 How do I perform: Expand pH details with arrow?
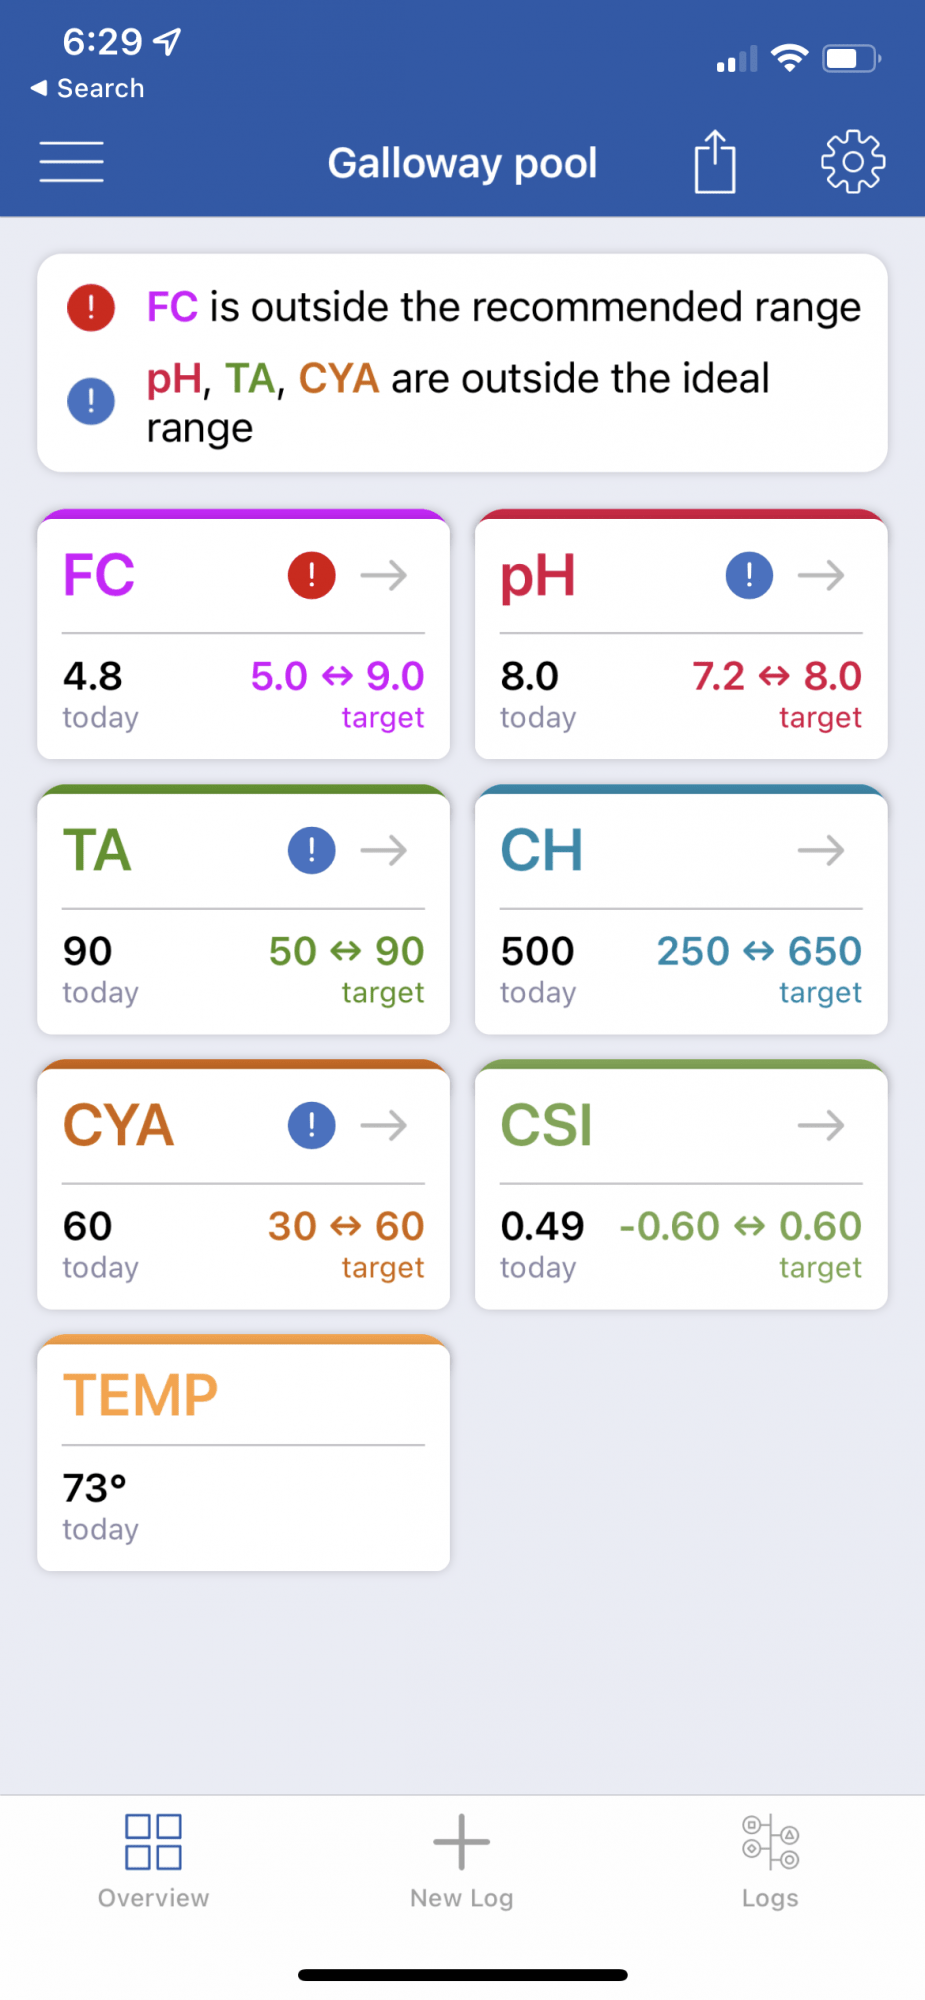point(821,575)
